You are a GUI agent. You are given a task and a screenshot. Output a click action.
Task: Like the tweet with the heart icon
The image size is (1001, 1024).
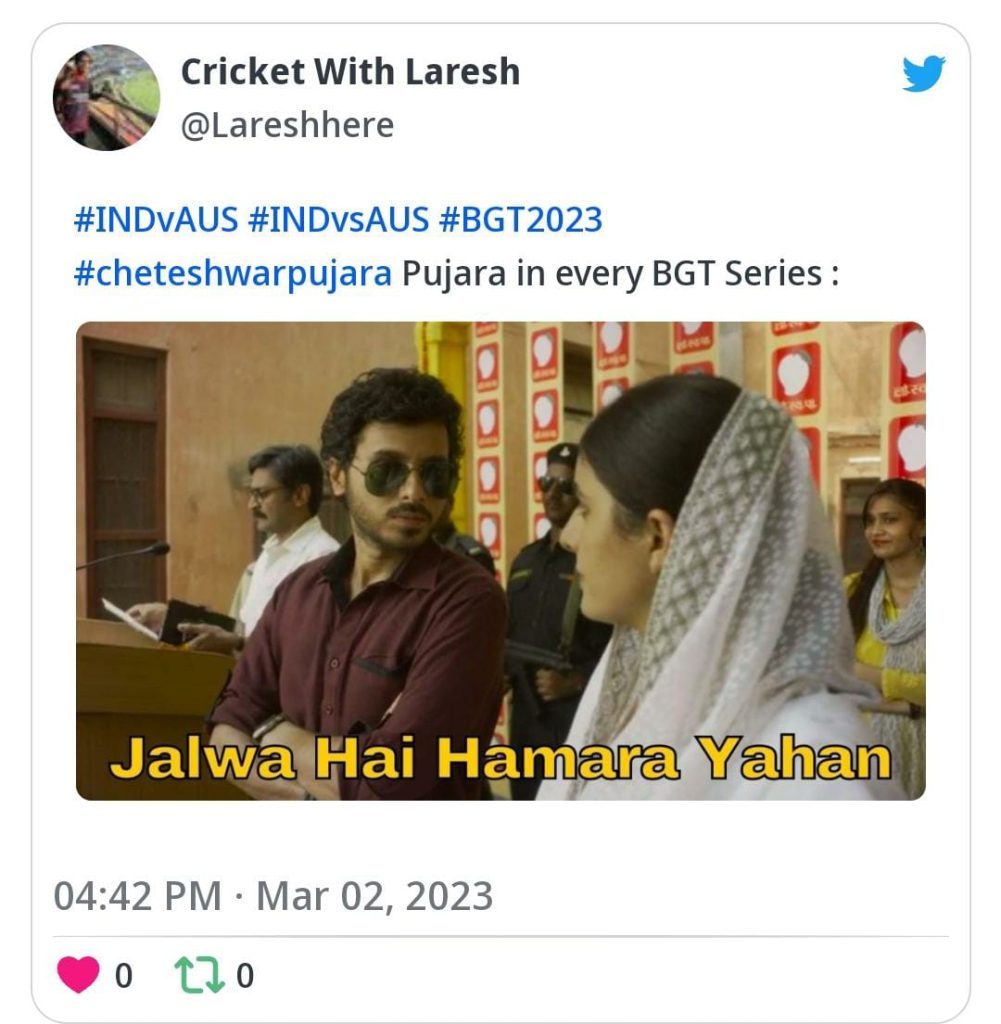click(x=78, y=974)
